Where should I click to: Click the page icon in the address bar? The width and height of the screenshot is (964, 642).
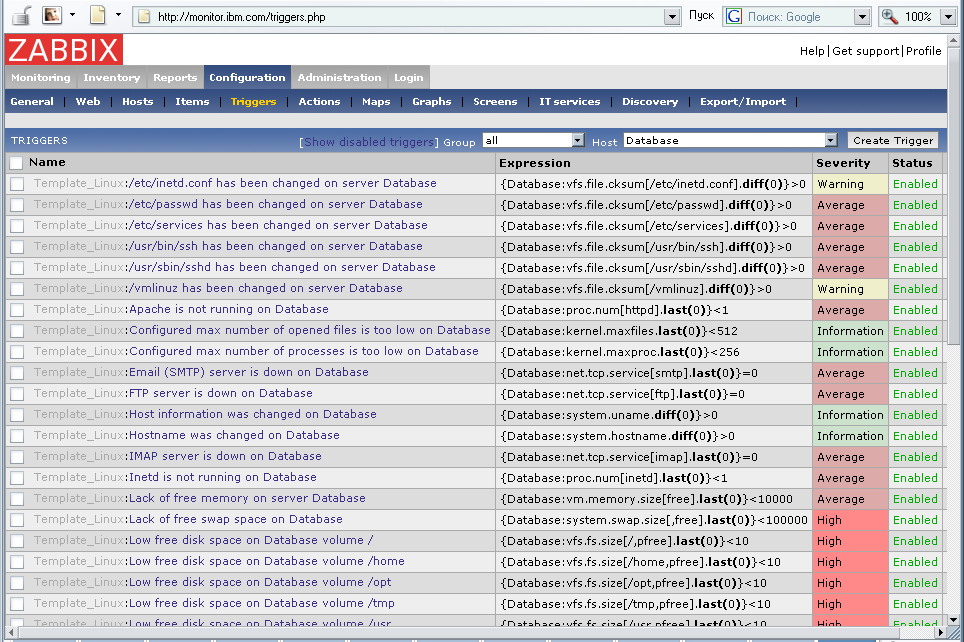pyautogui.click(x=144, y=17)
